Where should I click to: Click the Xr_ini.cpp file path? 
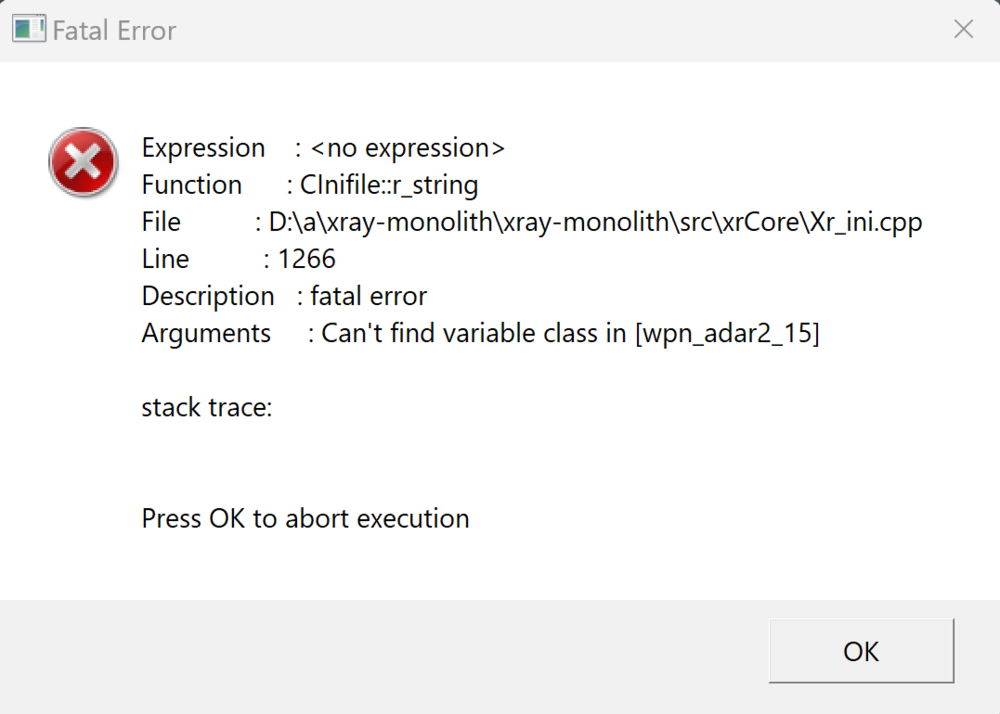pyautogui.click(x=596, y=222)
